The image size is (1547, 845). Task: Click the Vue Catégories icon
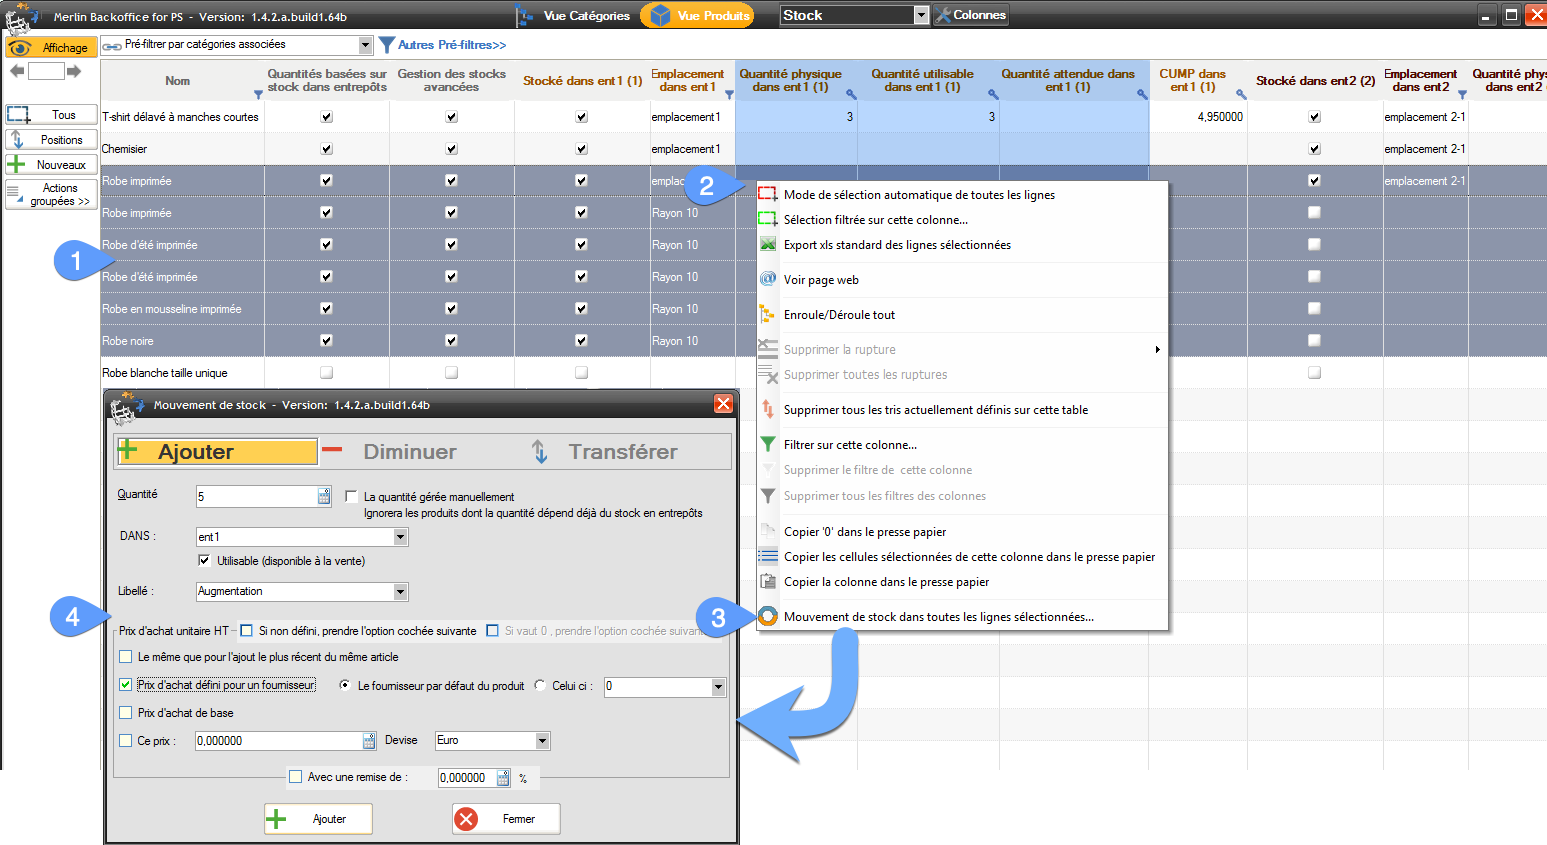(525, 16)
